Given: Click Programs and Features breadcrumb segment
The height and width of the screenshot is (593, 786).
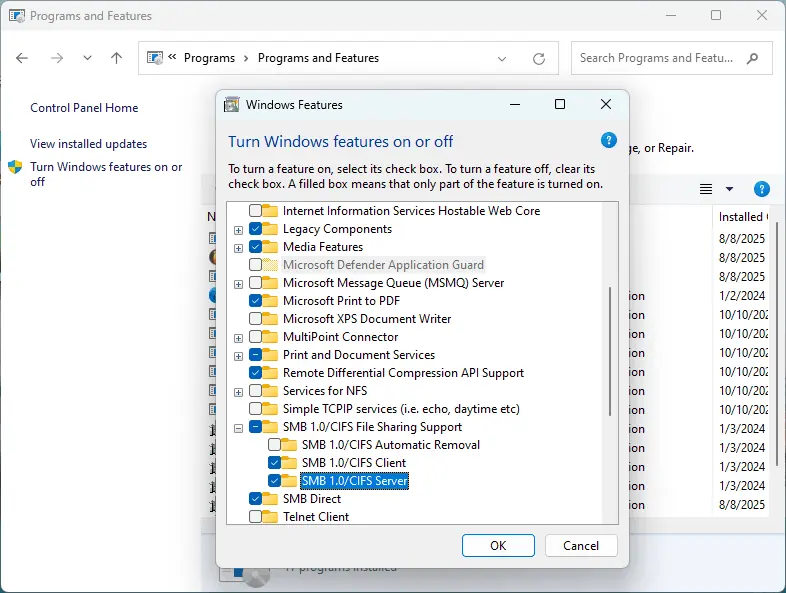Looking at the screenshot, I should pos(318,58).
